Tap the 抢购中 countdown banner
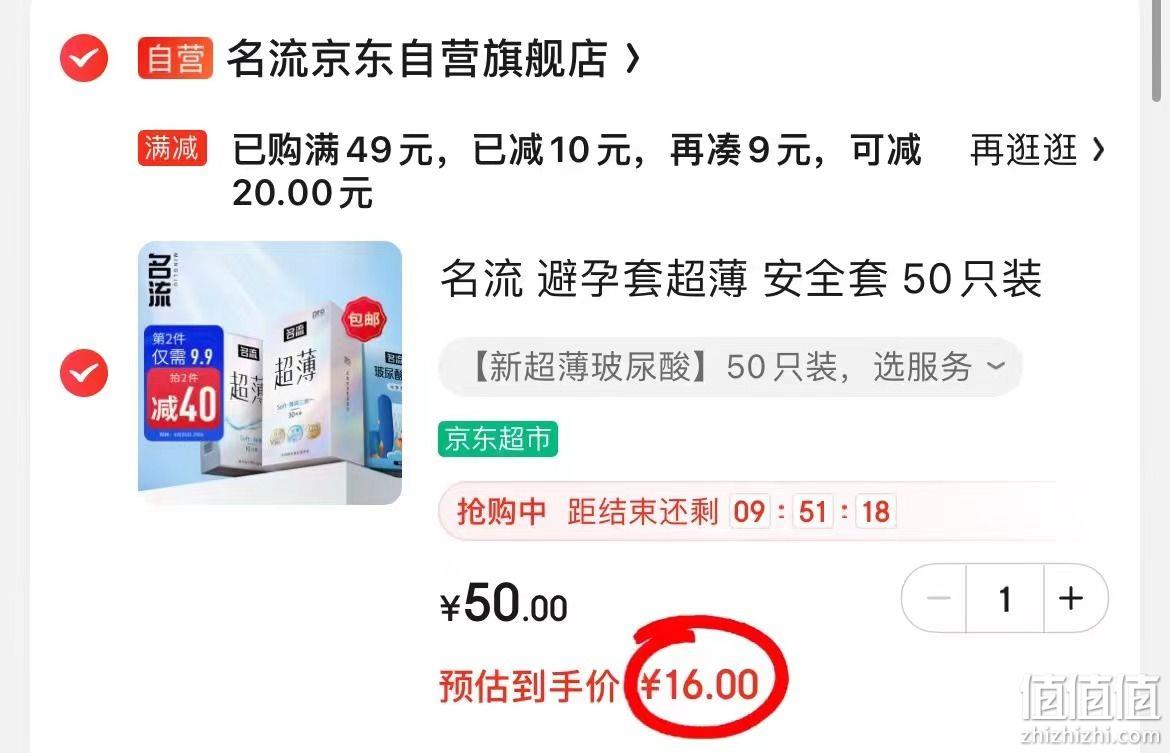Image resolution: width=1170 pixels, height=753 pixels. coord(754,511)
